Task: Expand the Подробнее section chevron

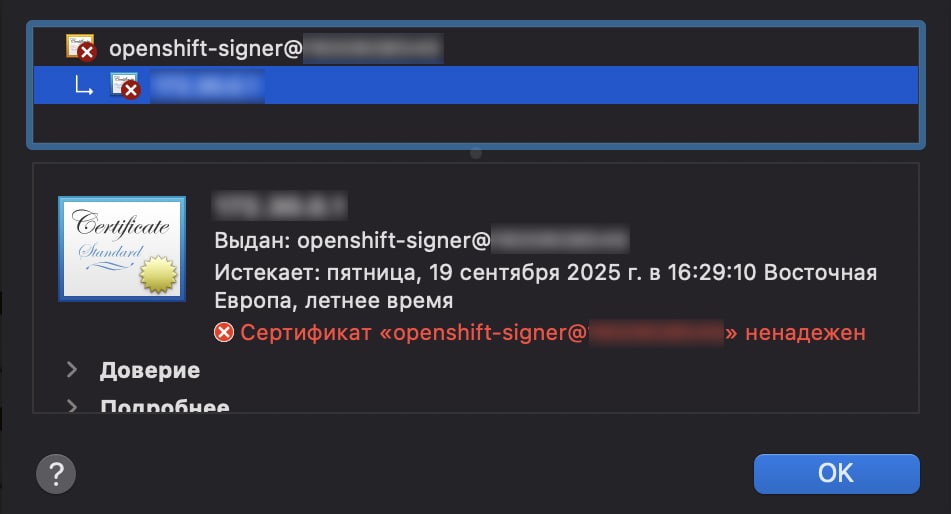Action: [72, 405]
